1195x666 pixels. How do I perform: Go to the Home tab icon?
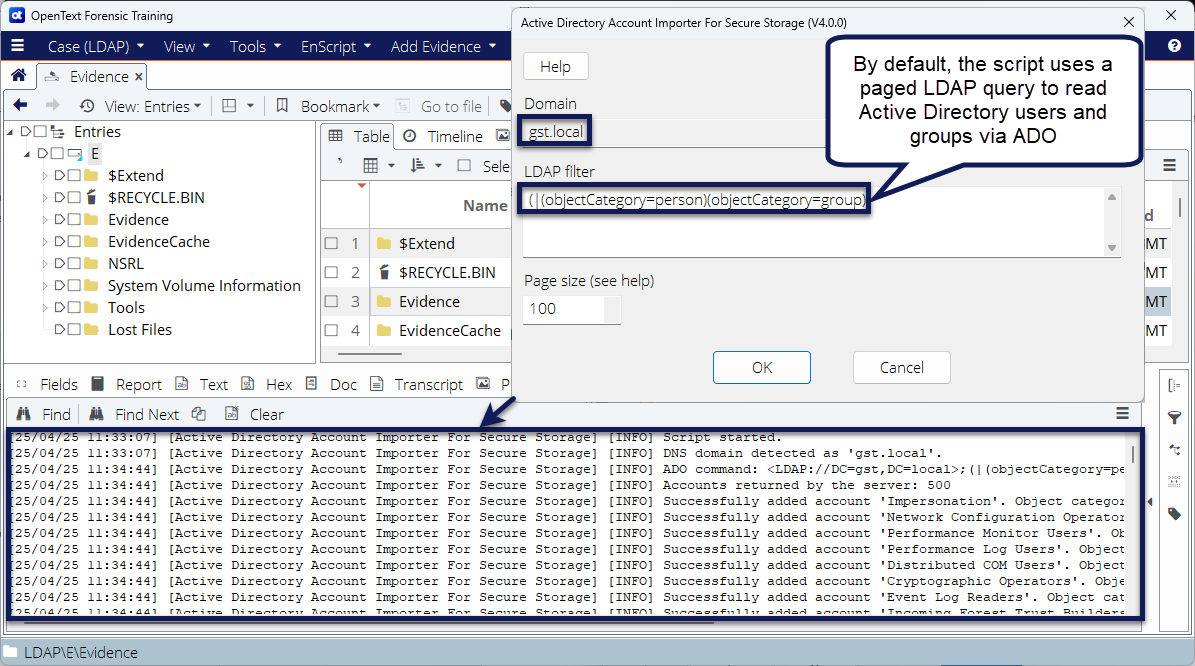tap(18, 75)
